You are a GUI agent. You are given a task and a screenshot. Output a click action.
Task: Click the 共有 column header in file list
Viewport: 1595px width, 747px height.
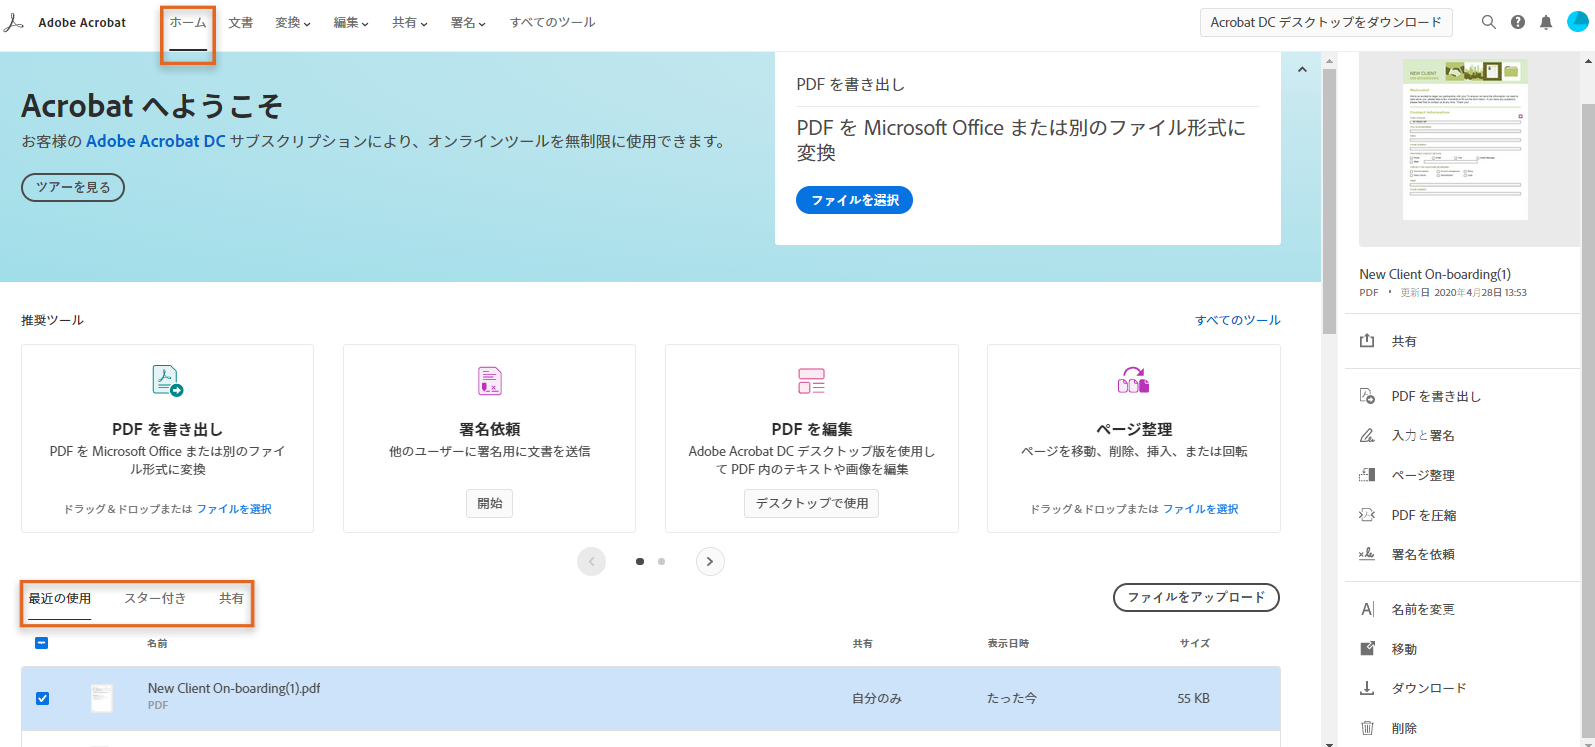862,643
